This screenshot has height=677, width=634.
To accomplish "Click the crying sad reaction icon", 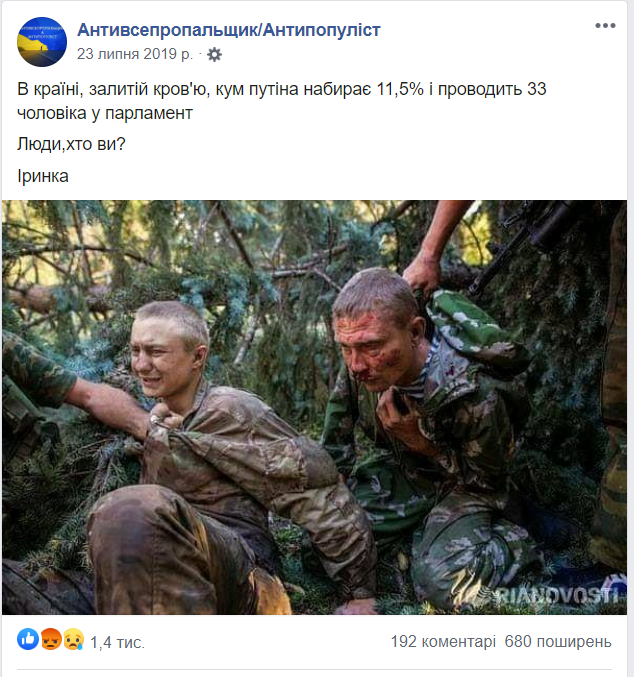I will point(73,639).
